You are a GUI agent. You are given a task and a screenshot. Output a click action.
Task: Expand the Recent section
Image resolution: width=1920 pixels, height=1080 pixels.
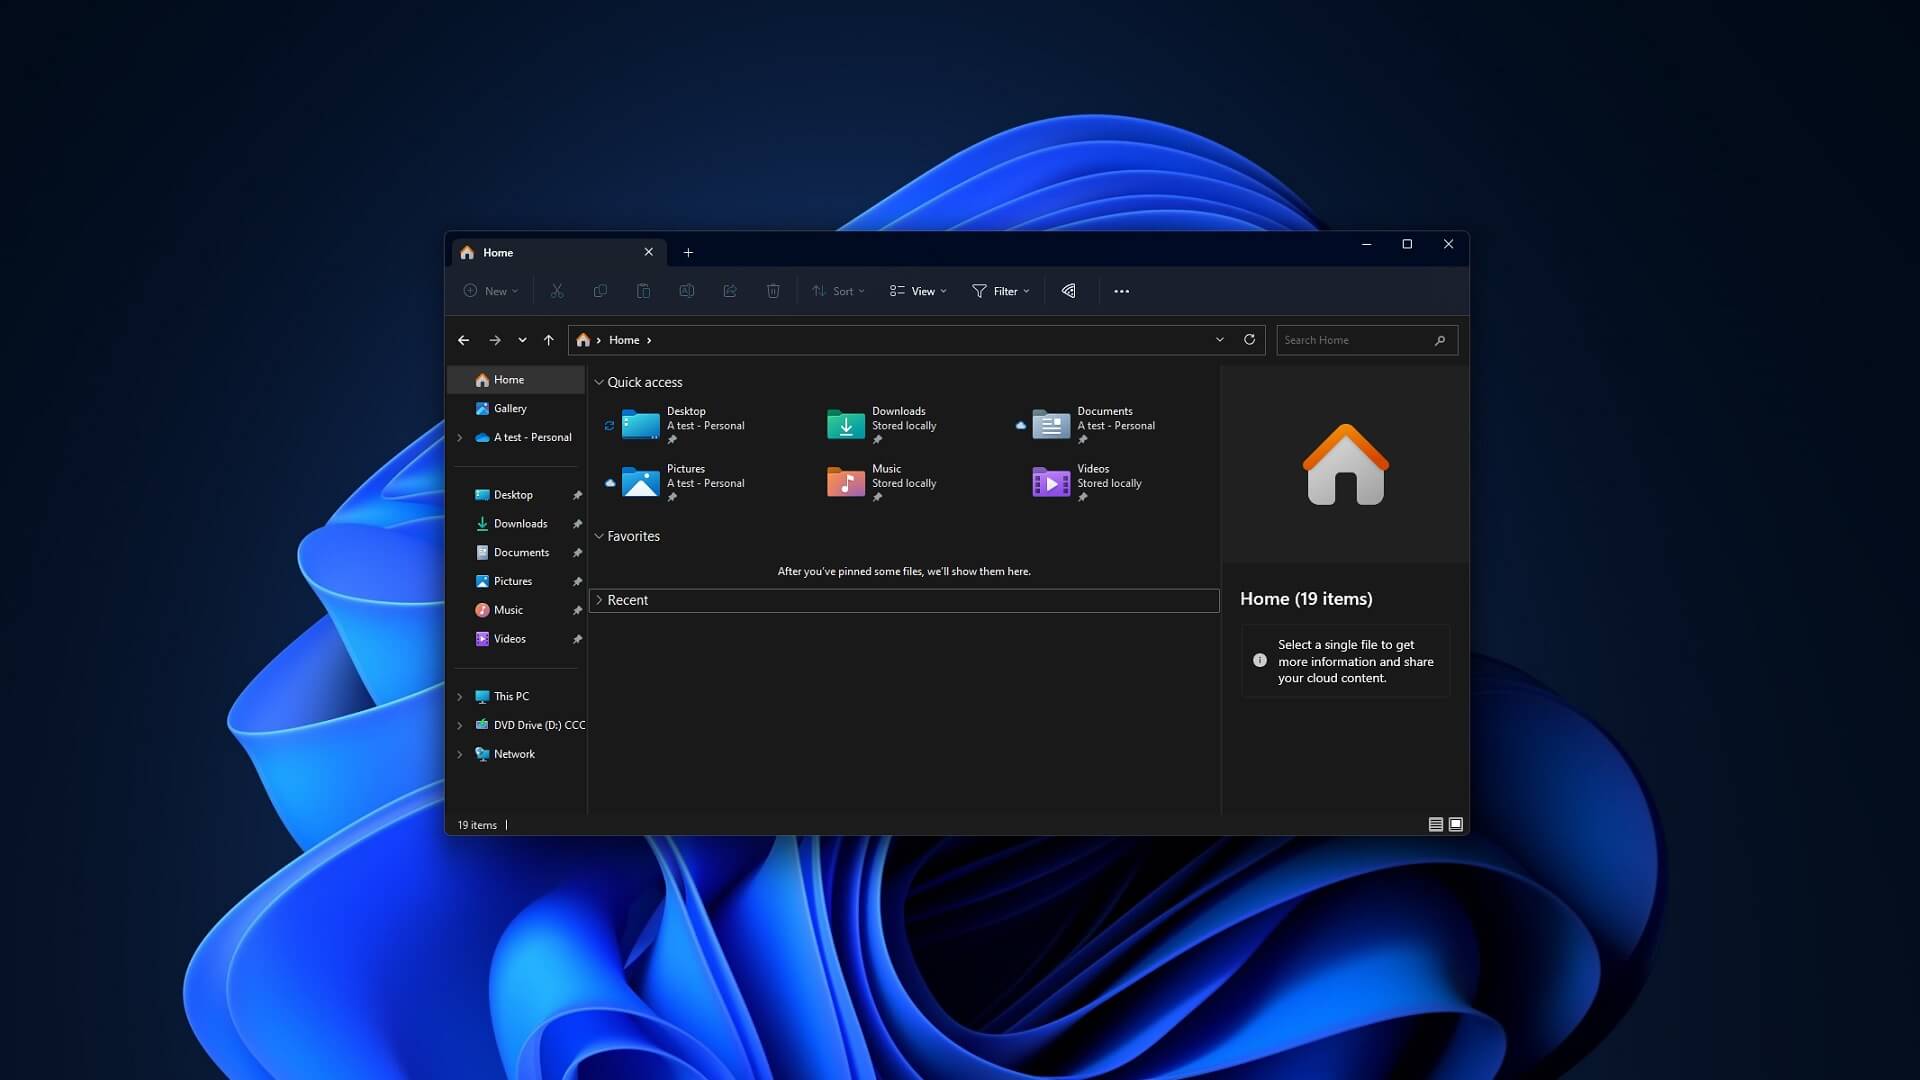point(599,600)
